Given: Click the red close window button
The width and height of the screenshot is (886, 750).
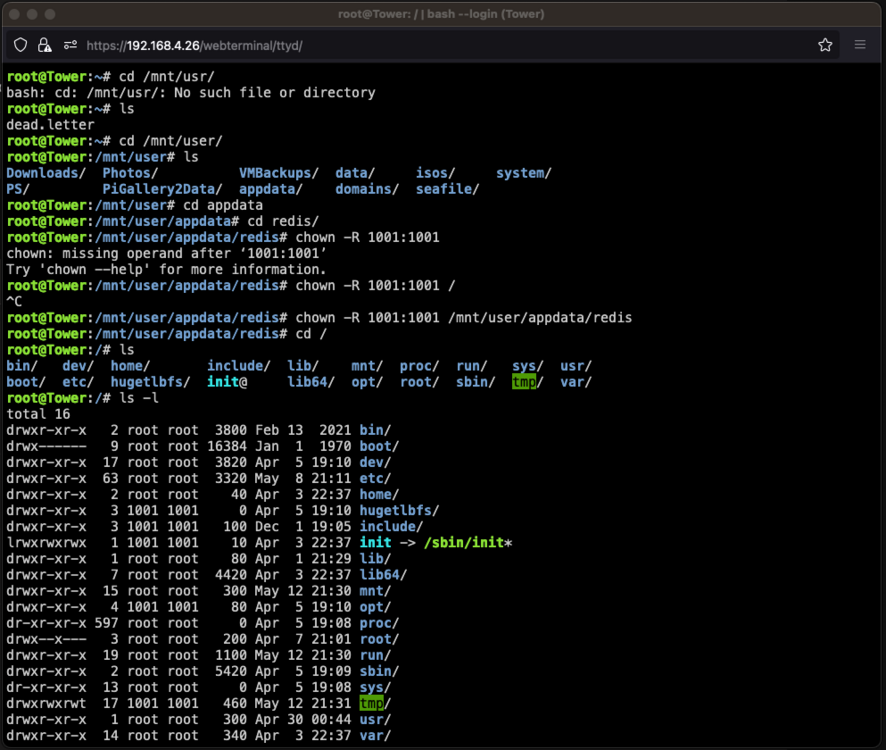Looking at the screenshot, I should pyautogui.click(x=15, y=14).
